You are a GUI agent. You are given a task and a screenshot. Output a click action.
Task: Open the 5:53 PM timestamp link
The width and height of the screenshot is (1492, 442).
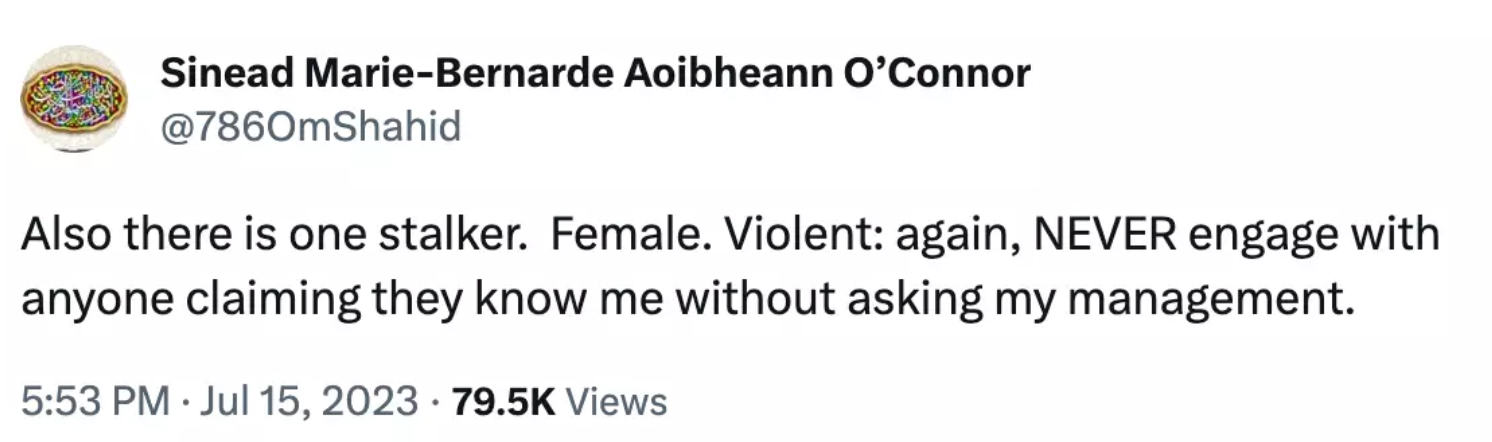pyautogui.click(x=94, y=402)
